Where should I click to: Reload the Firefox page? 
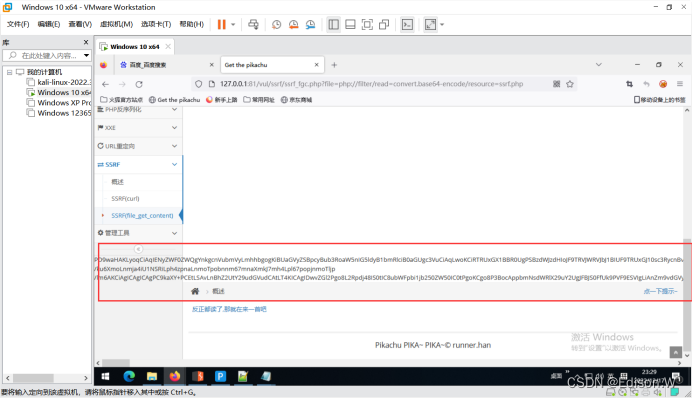(139, 84)
